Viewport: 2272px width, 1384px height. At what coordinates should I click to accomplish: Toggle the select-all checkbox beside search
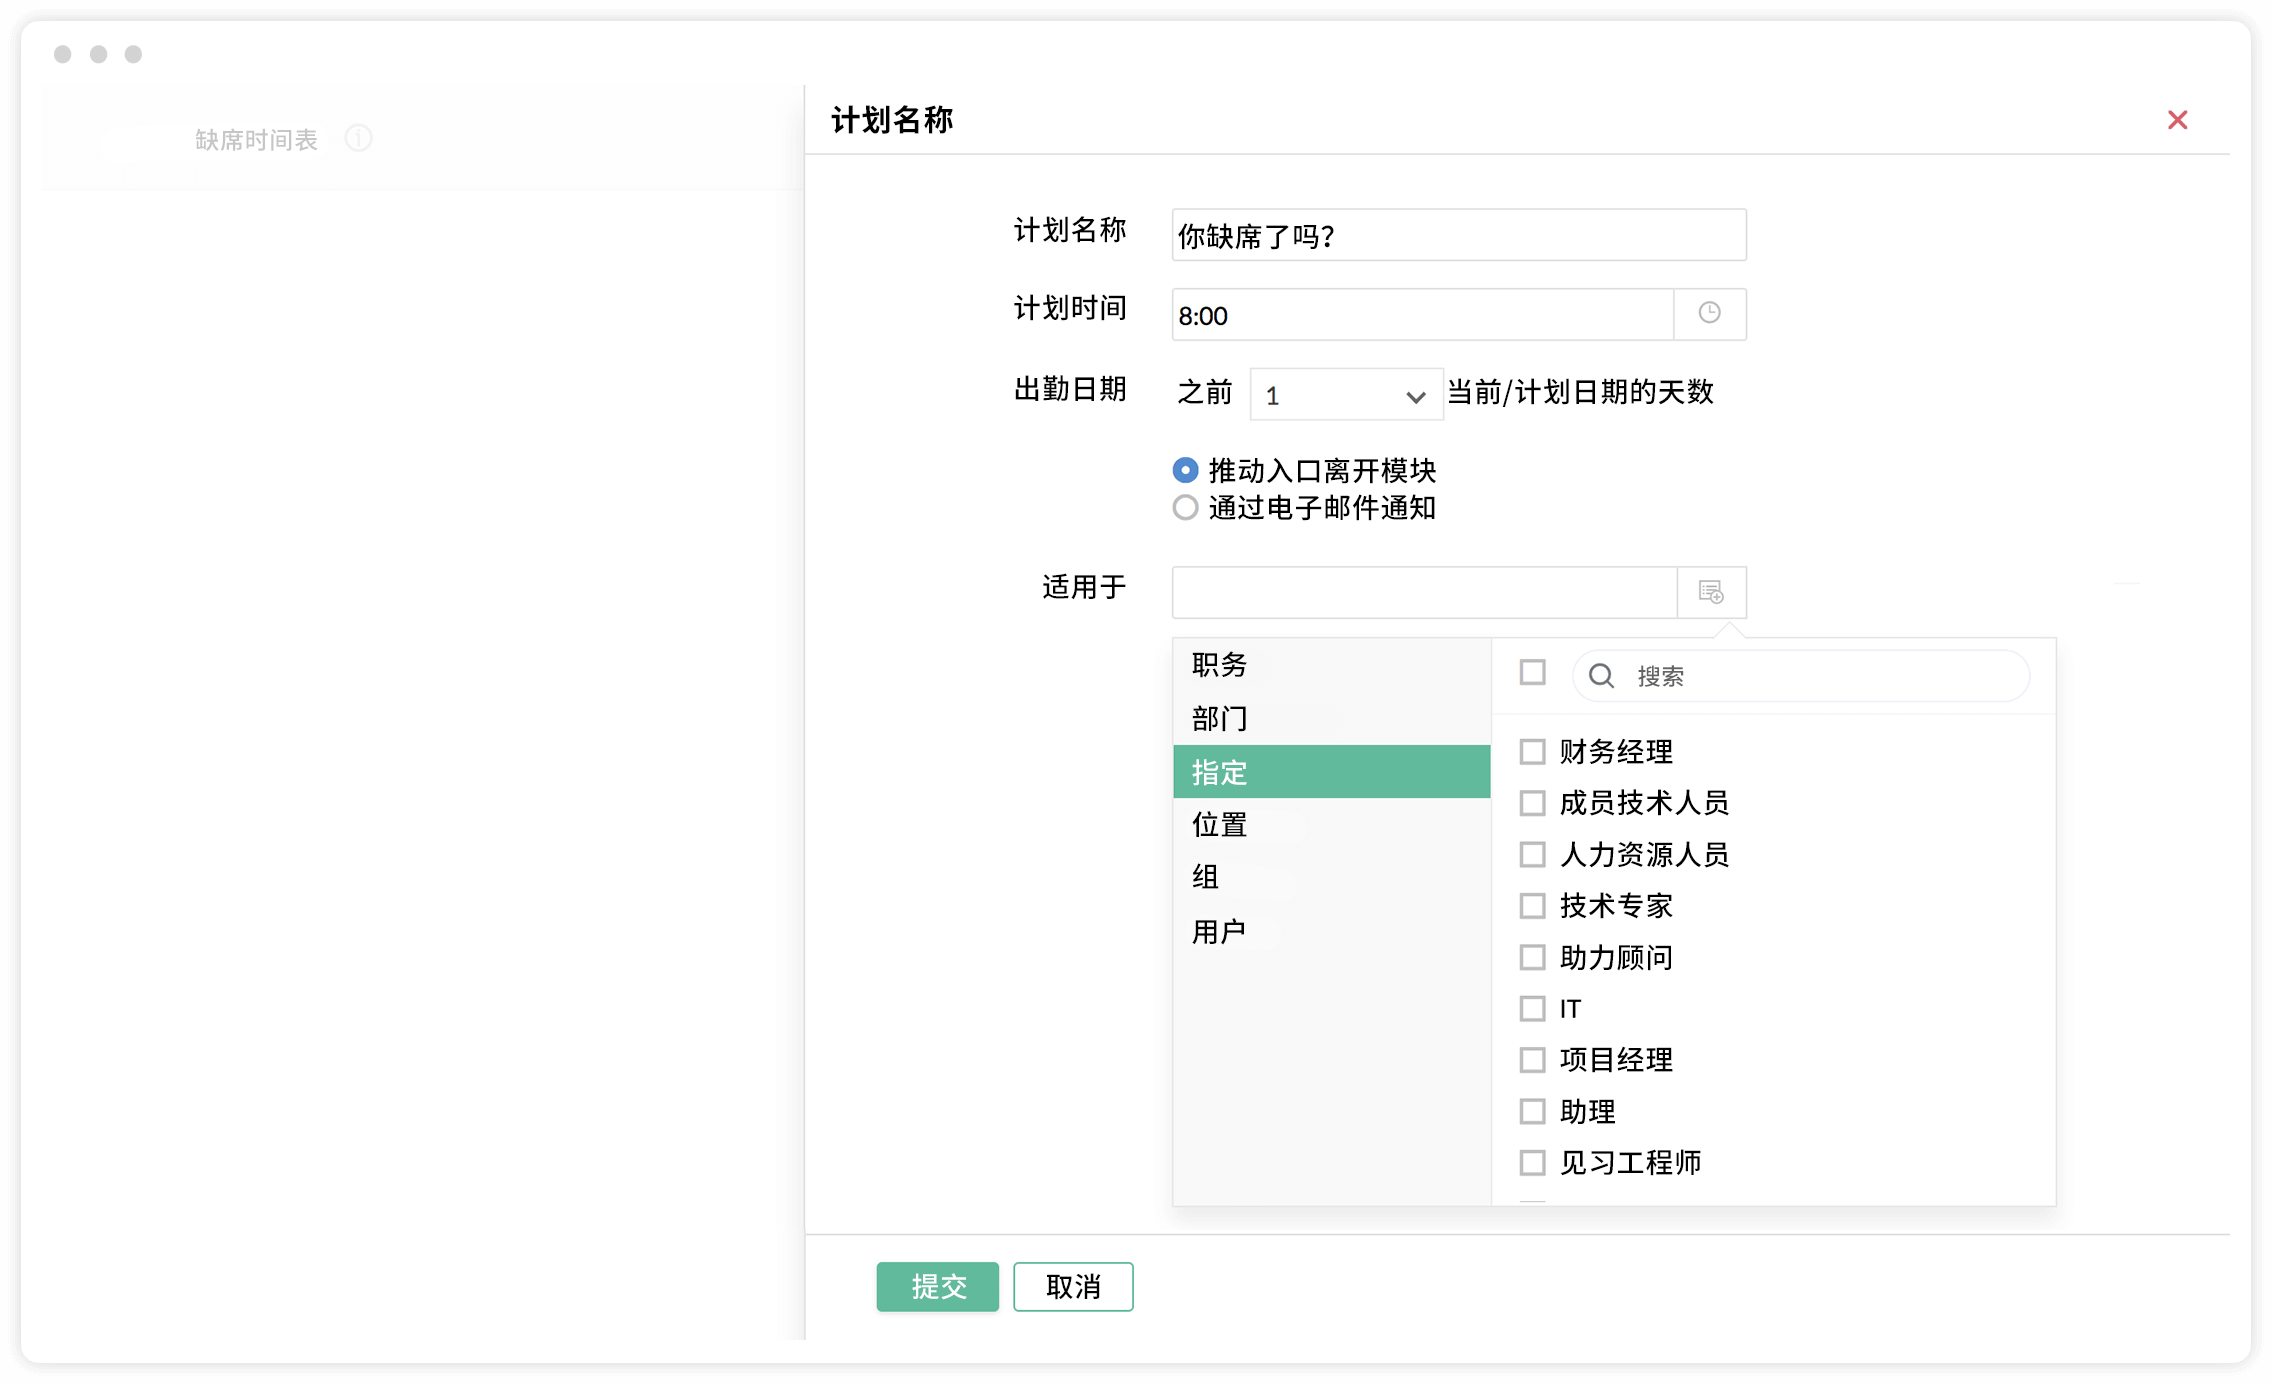click(x=1532, y=672)
